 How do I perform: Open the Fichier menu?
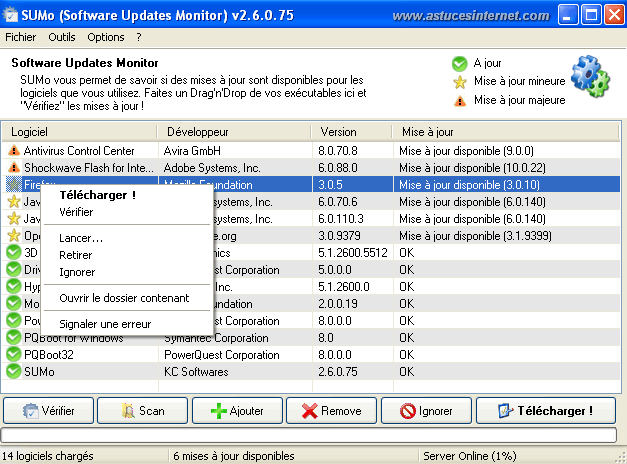20,37
